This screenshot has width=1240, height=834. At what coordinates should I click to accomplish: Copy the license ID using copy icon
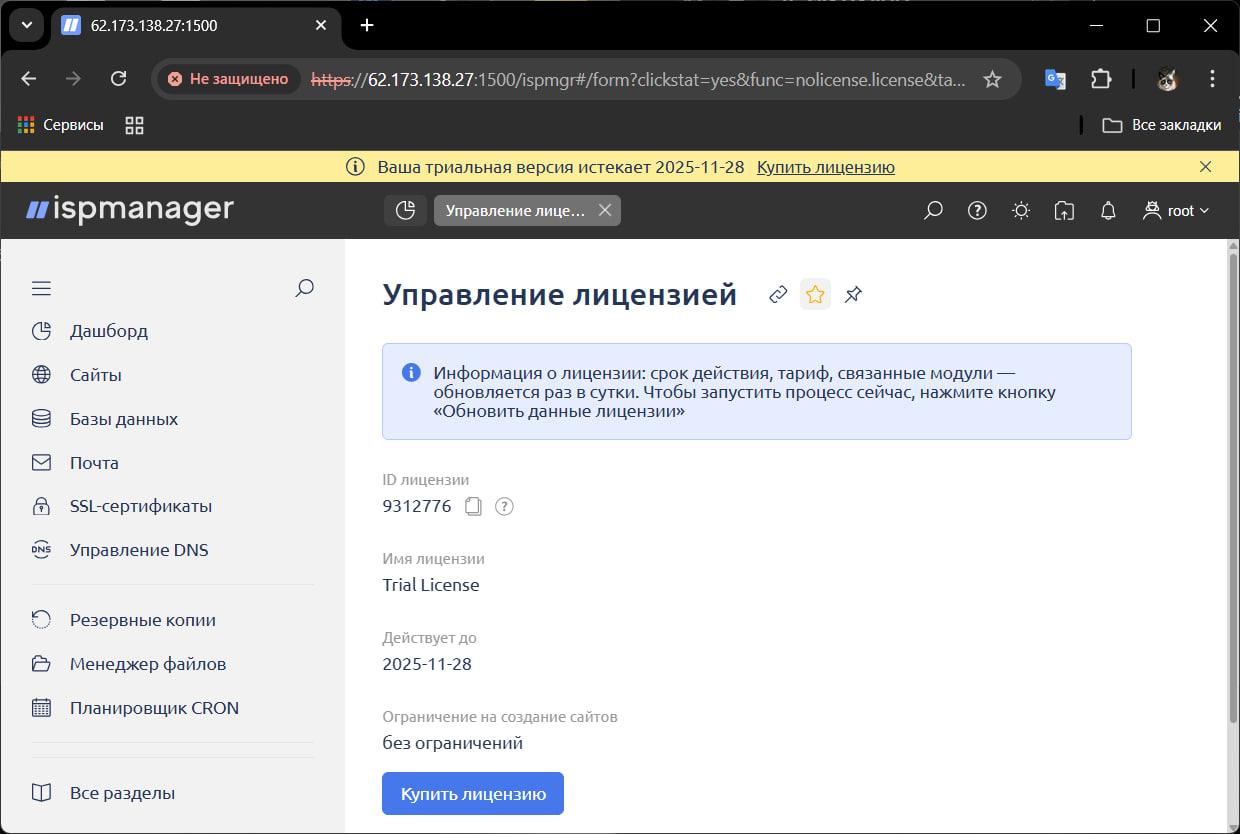pyautogui.click(x=472, y=507)
